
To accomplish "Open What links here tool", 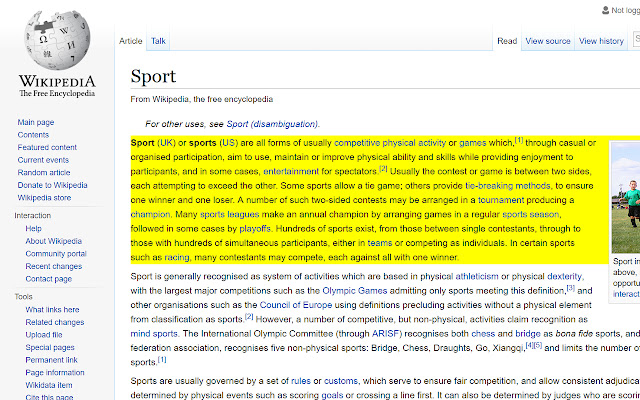I will pos(52,310).
